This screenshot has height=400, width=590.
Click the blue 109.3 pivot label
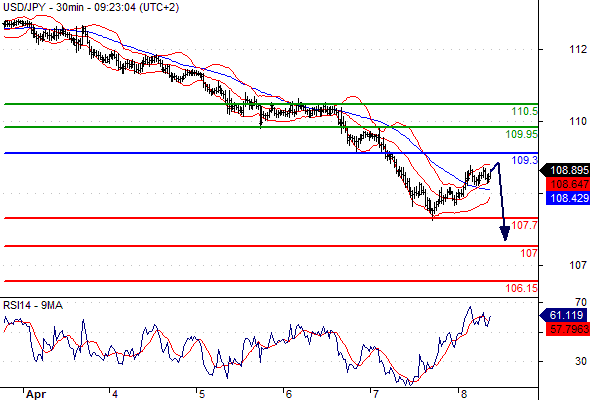tap(525, 160)
